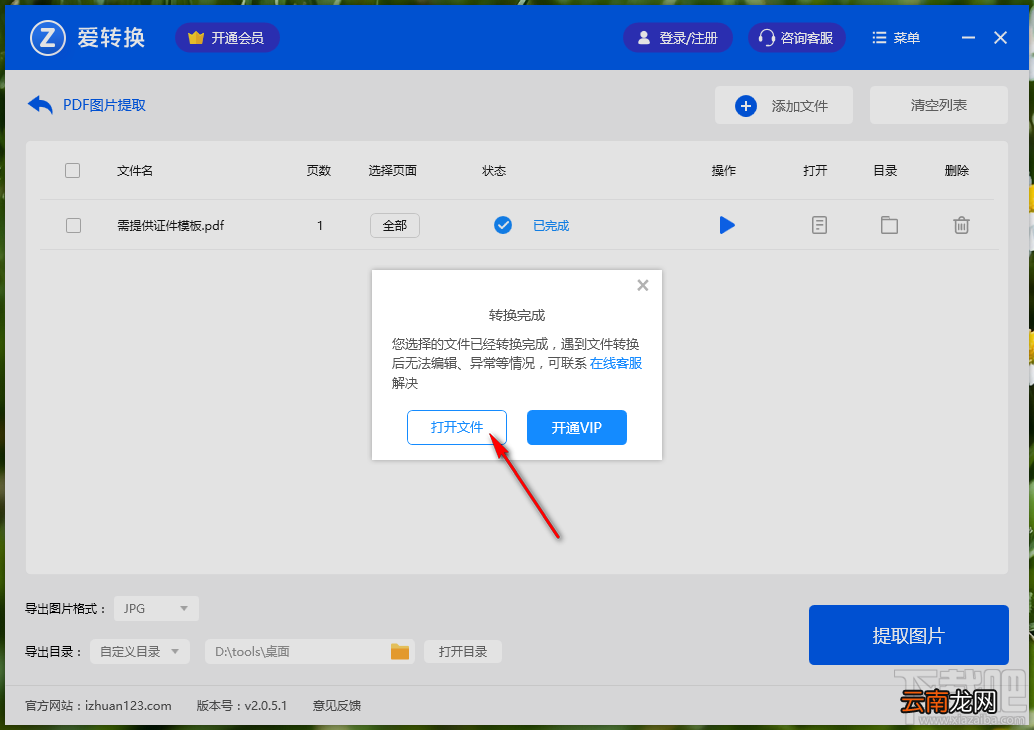Toggle the select-all checkbox in header row

[73, 171]
